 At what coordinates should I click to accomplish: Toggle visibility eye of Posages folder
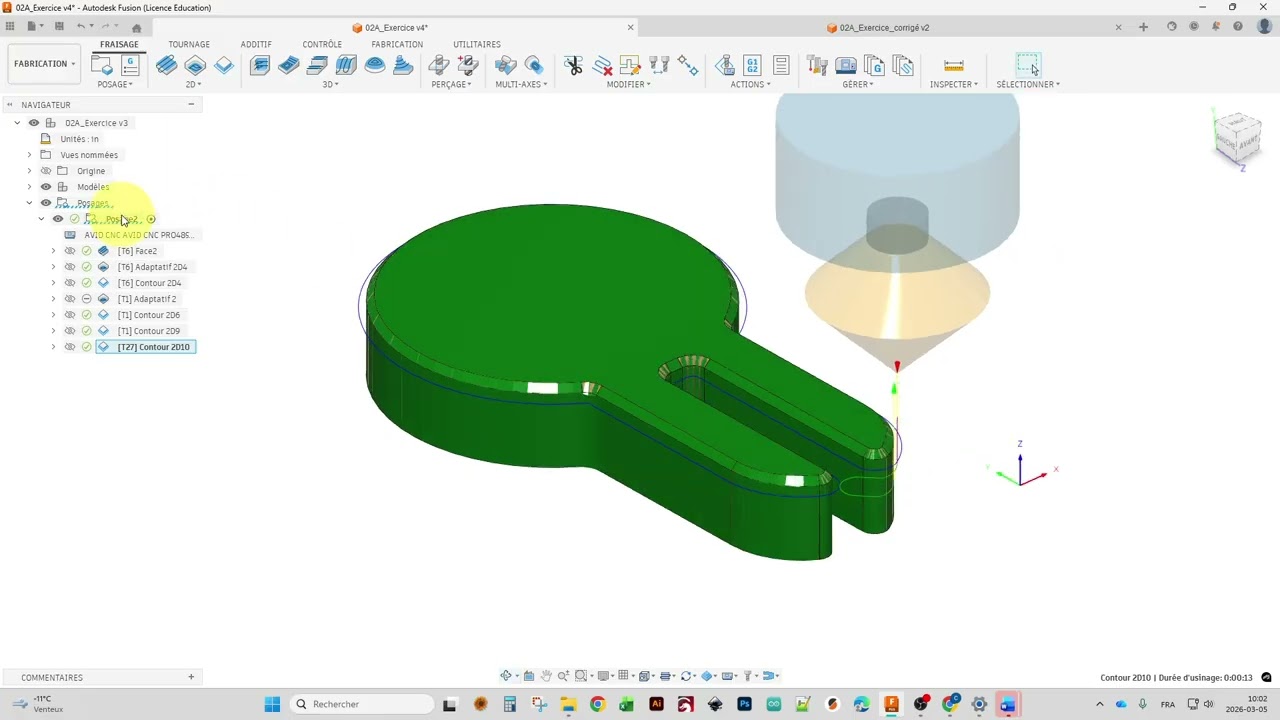point(46,203)
